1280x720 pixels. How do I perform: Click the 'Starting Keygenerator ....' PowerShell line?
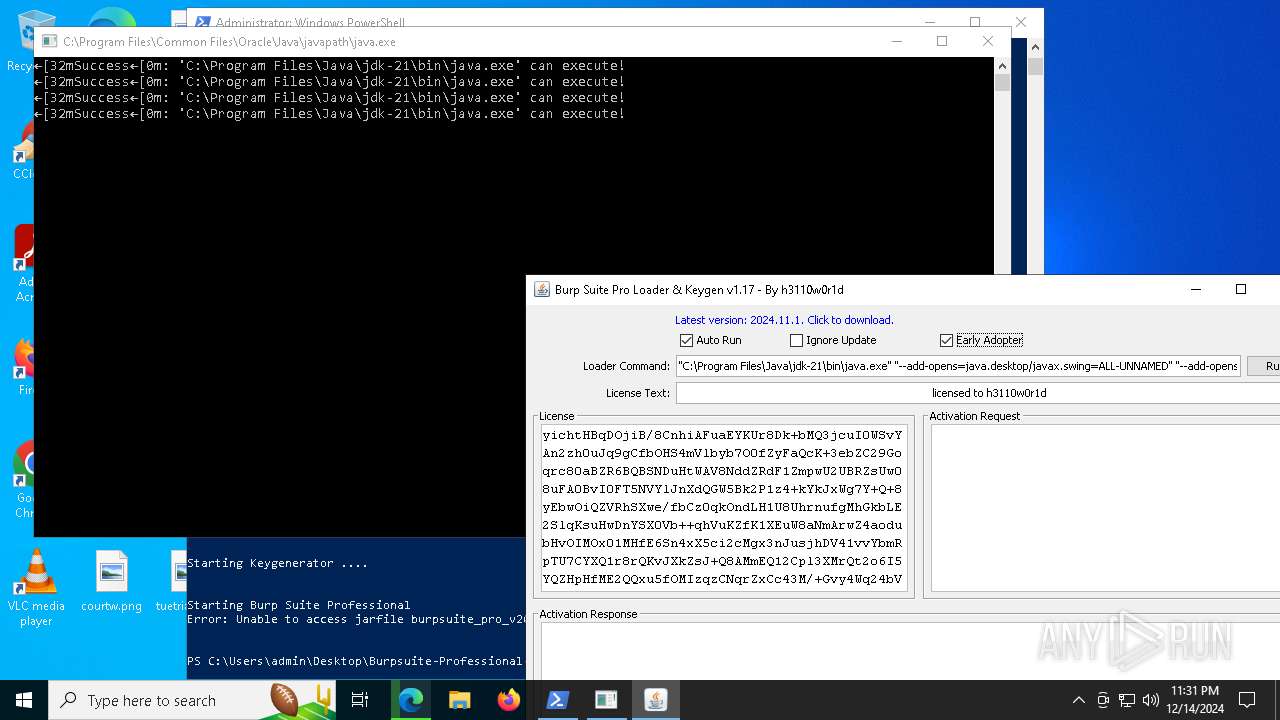coord(277,563)
